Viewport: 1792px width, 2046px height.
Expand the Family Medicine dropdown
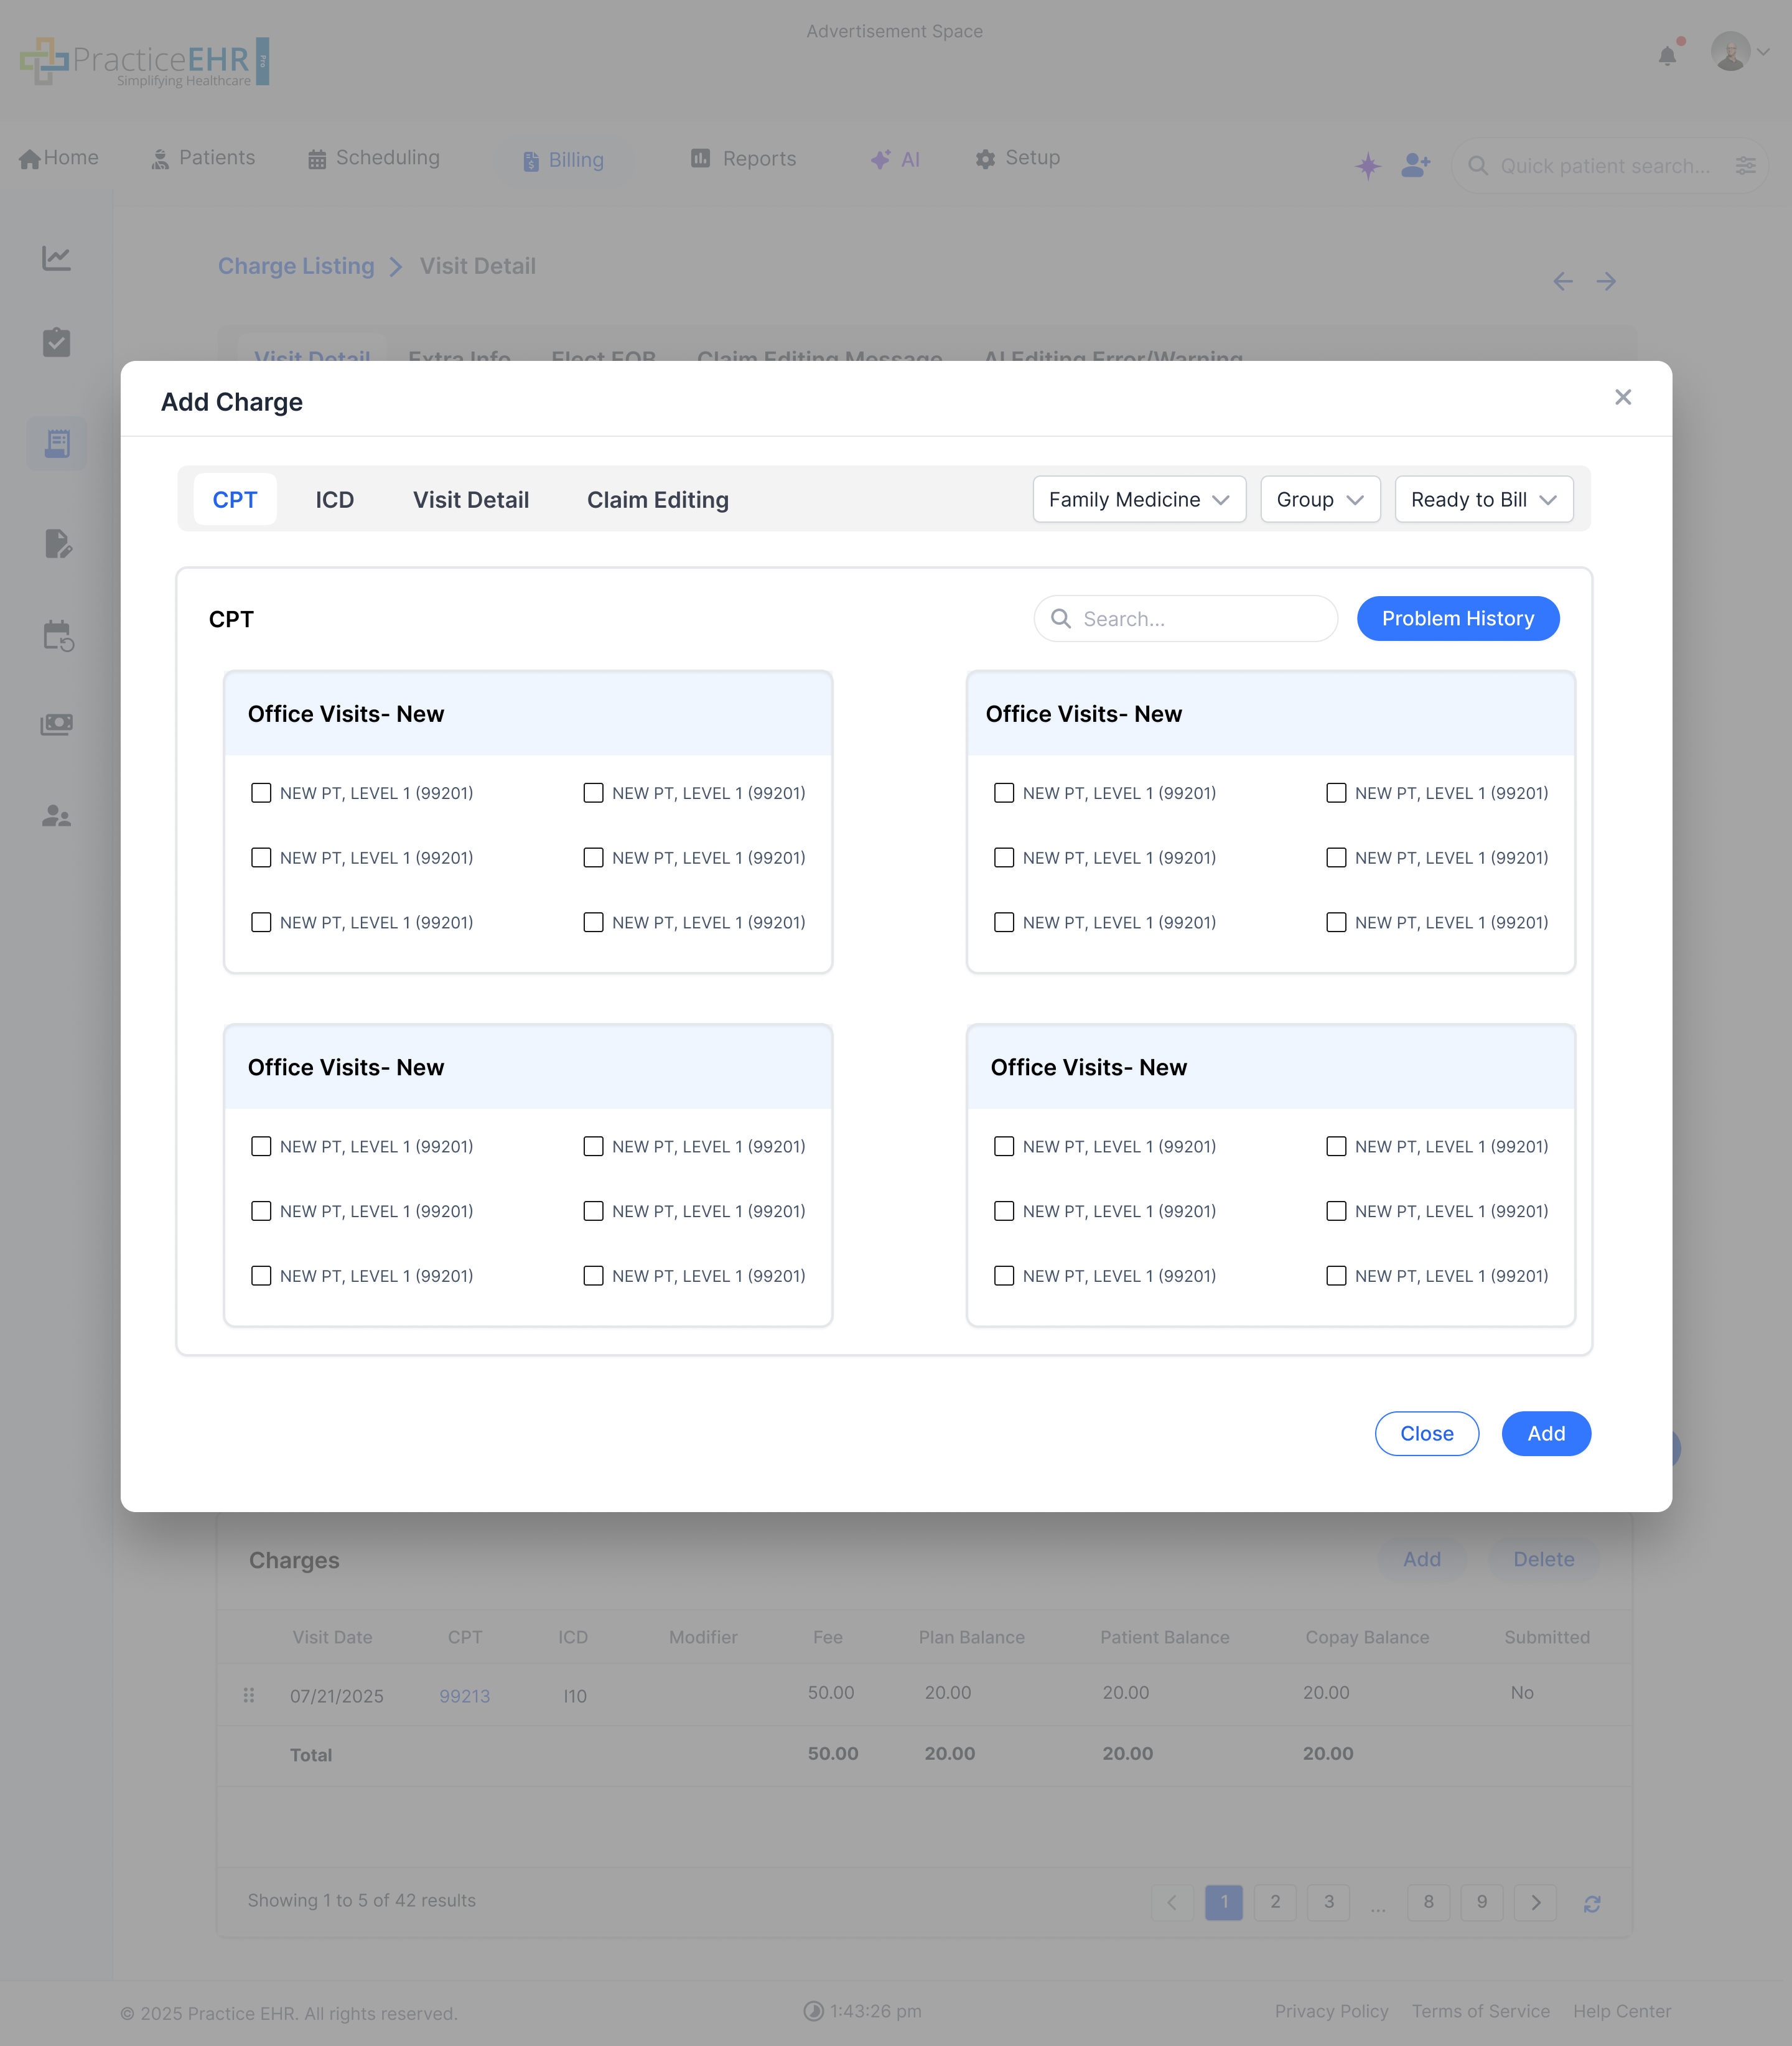[x=1138, y=500]
